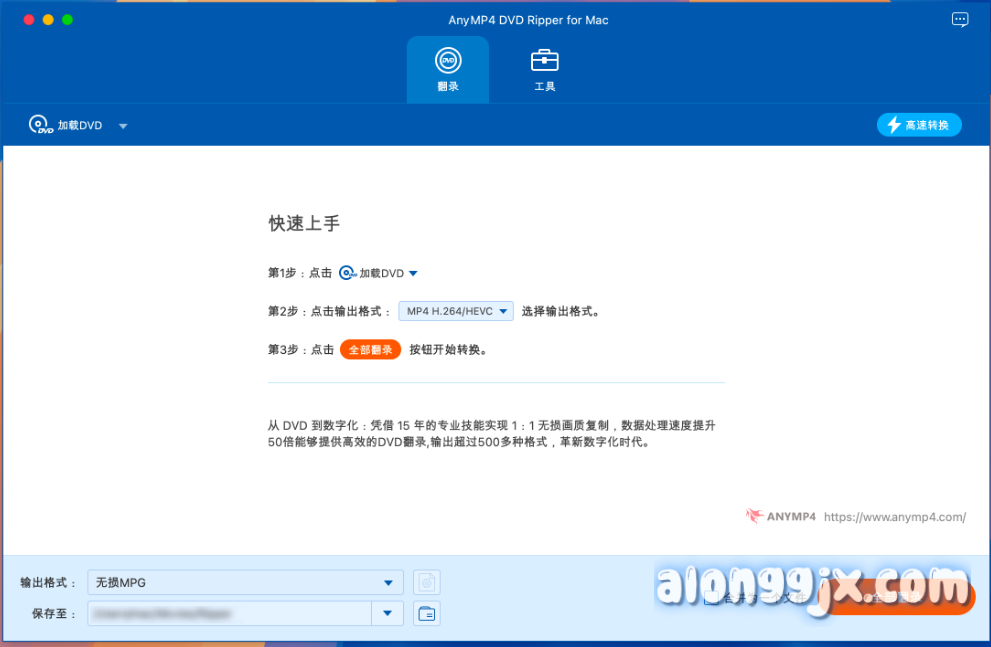Click the toolbox icon above 工具
Viewport: 991px width, 647px height.
[x=544, y=61]
